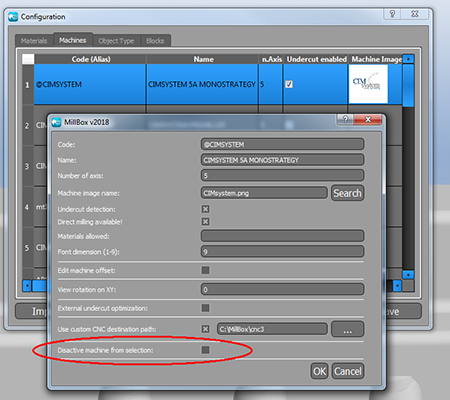This screenshot has height=400, width=450.
Task: Click the Cancel button
Action: (x=348, y=371)
